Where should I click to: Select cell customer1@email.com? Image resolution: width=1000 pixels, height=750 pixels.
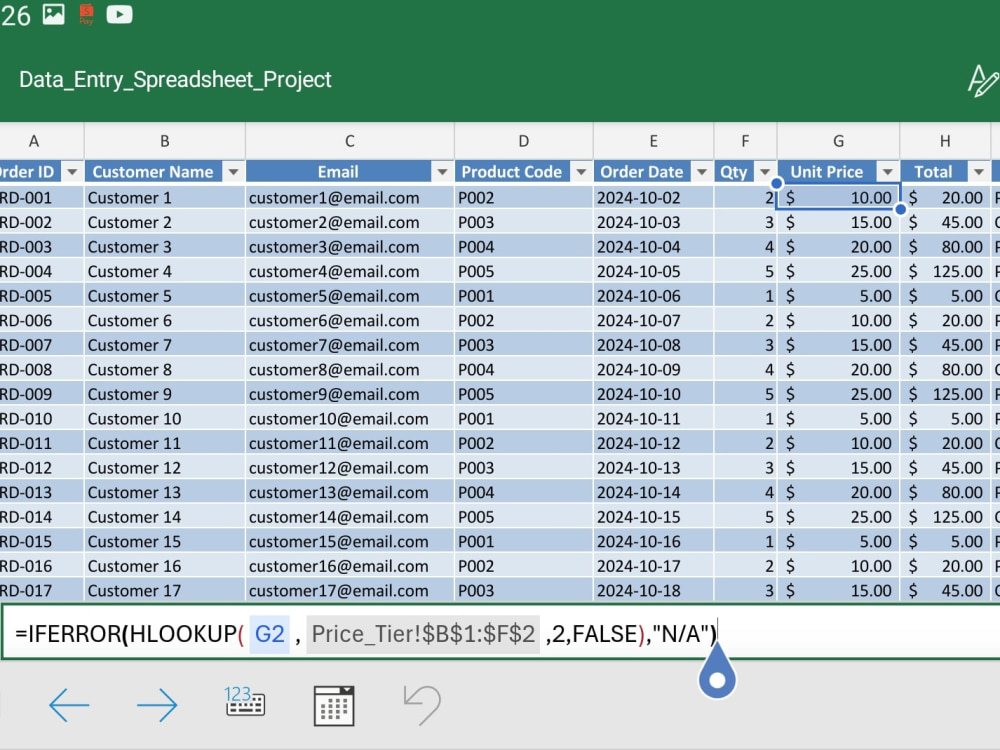(349, 198)
